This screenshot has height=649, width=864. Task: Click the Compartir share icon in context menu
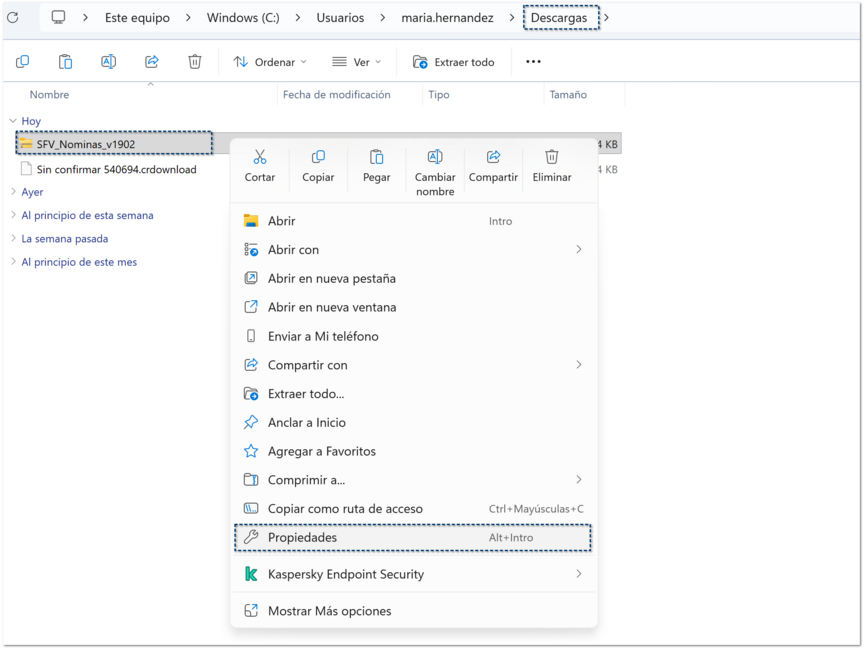coord(493,158)
